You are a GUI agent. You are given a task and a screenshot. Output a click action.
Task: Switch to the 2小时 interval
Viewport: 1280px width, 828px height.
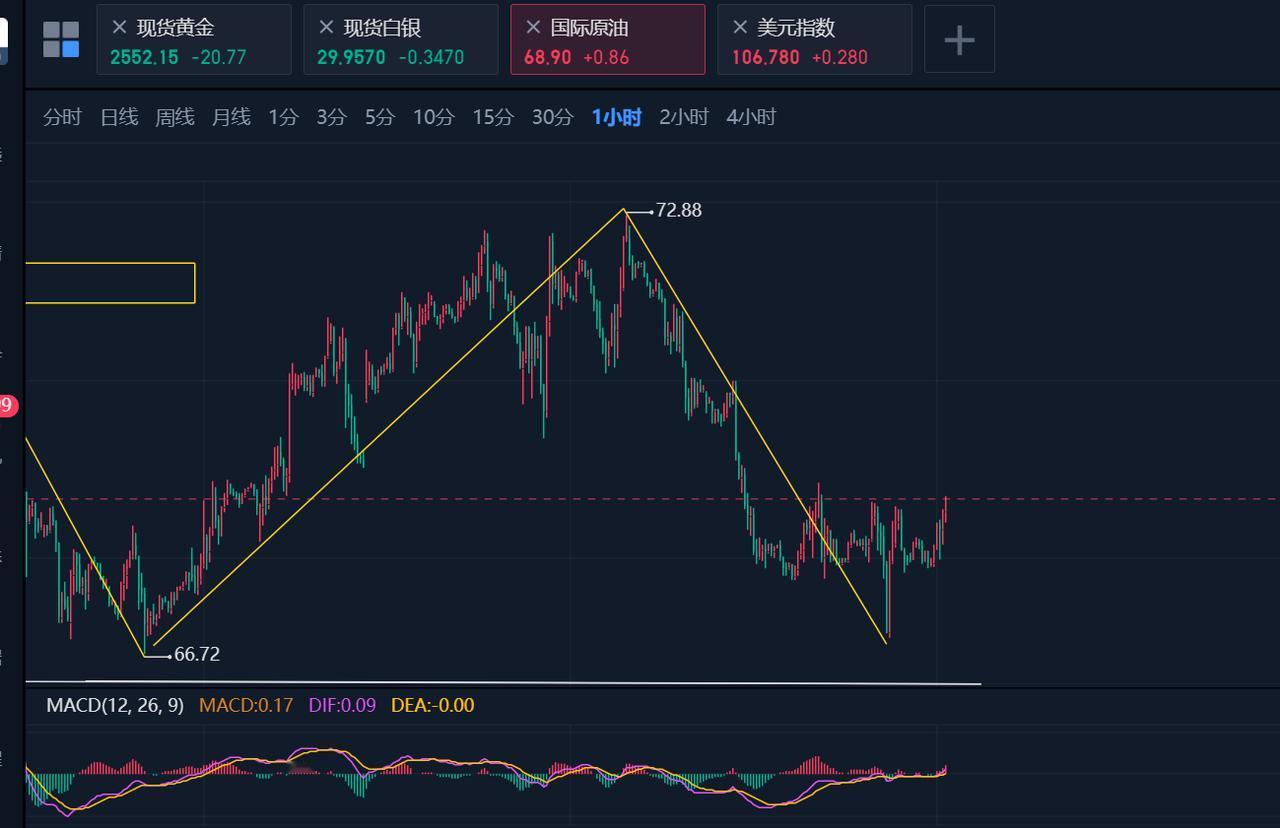click(x=684, y=117)
